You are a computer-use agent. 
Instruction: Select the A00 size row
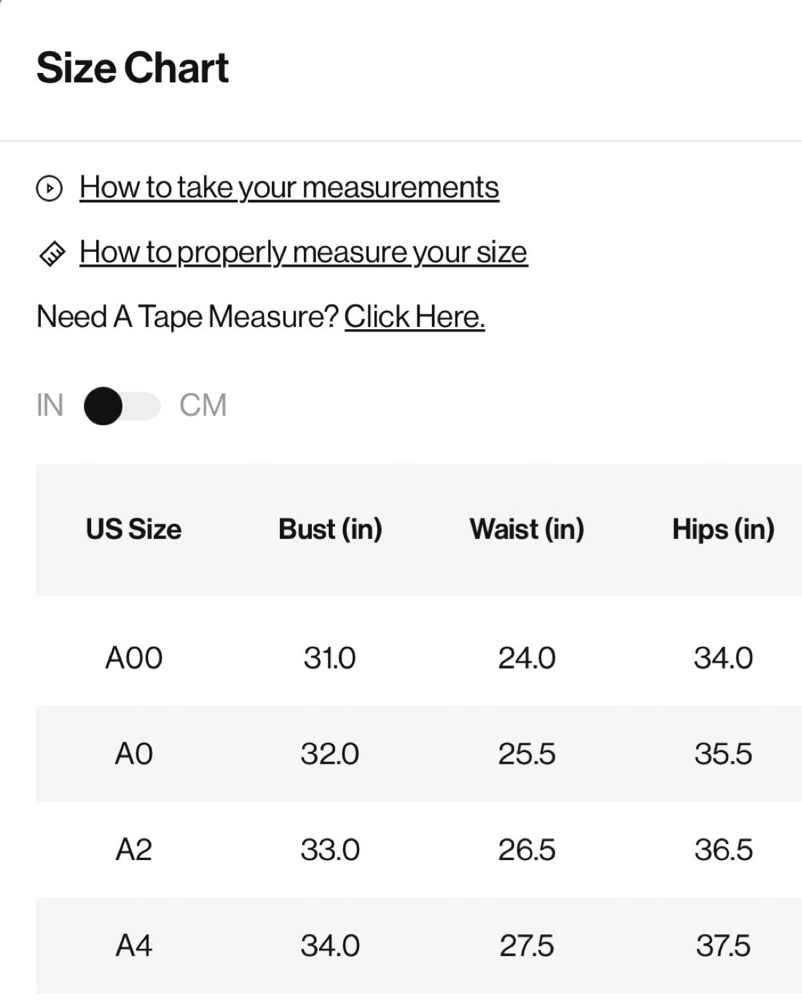tap(134, 658)
